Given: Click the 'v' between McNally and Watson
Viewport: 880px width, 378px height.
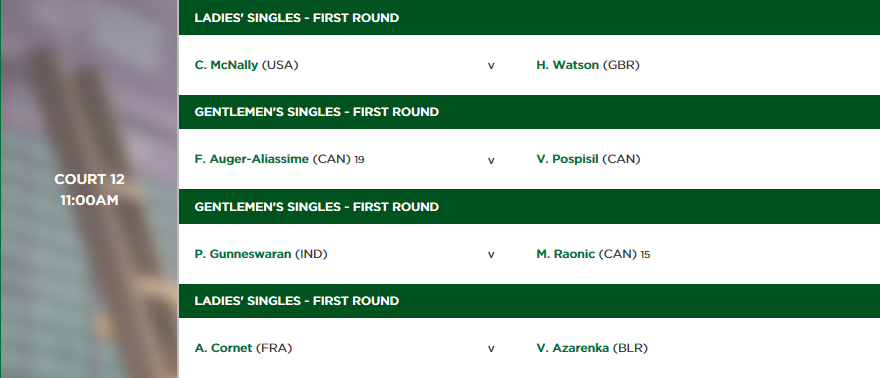Looking at the screenshot, I should [491, 66].
